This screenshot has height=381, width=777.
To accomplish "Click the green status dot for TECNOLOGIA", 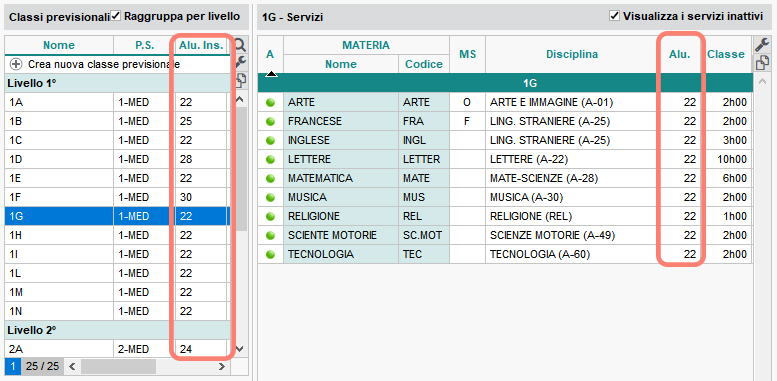I will (270, 254).
